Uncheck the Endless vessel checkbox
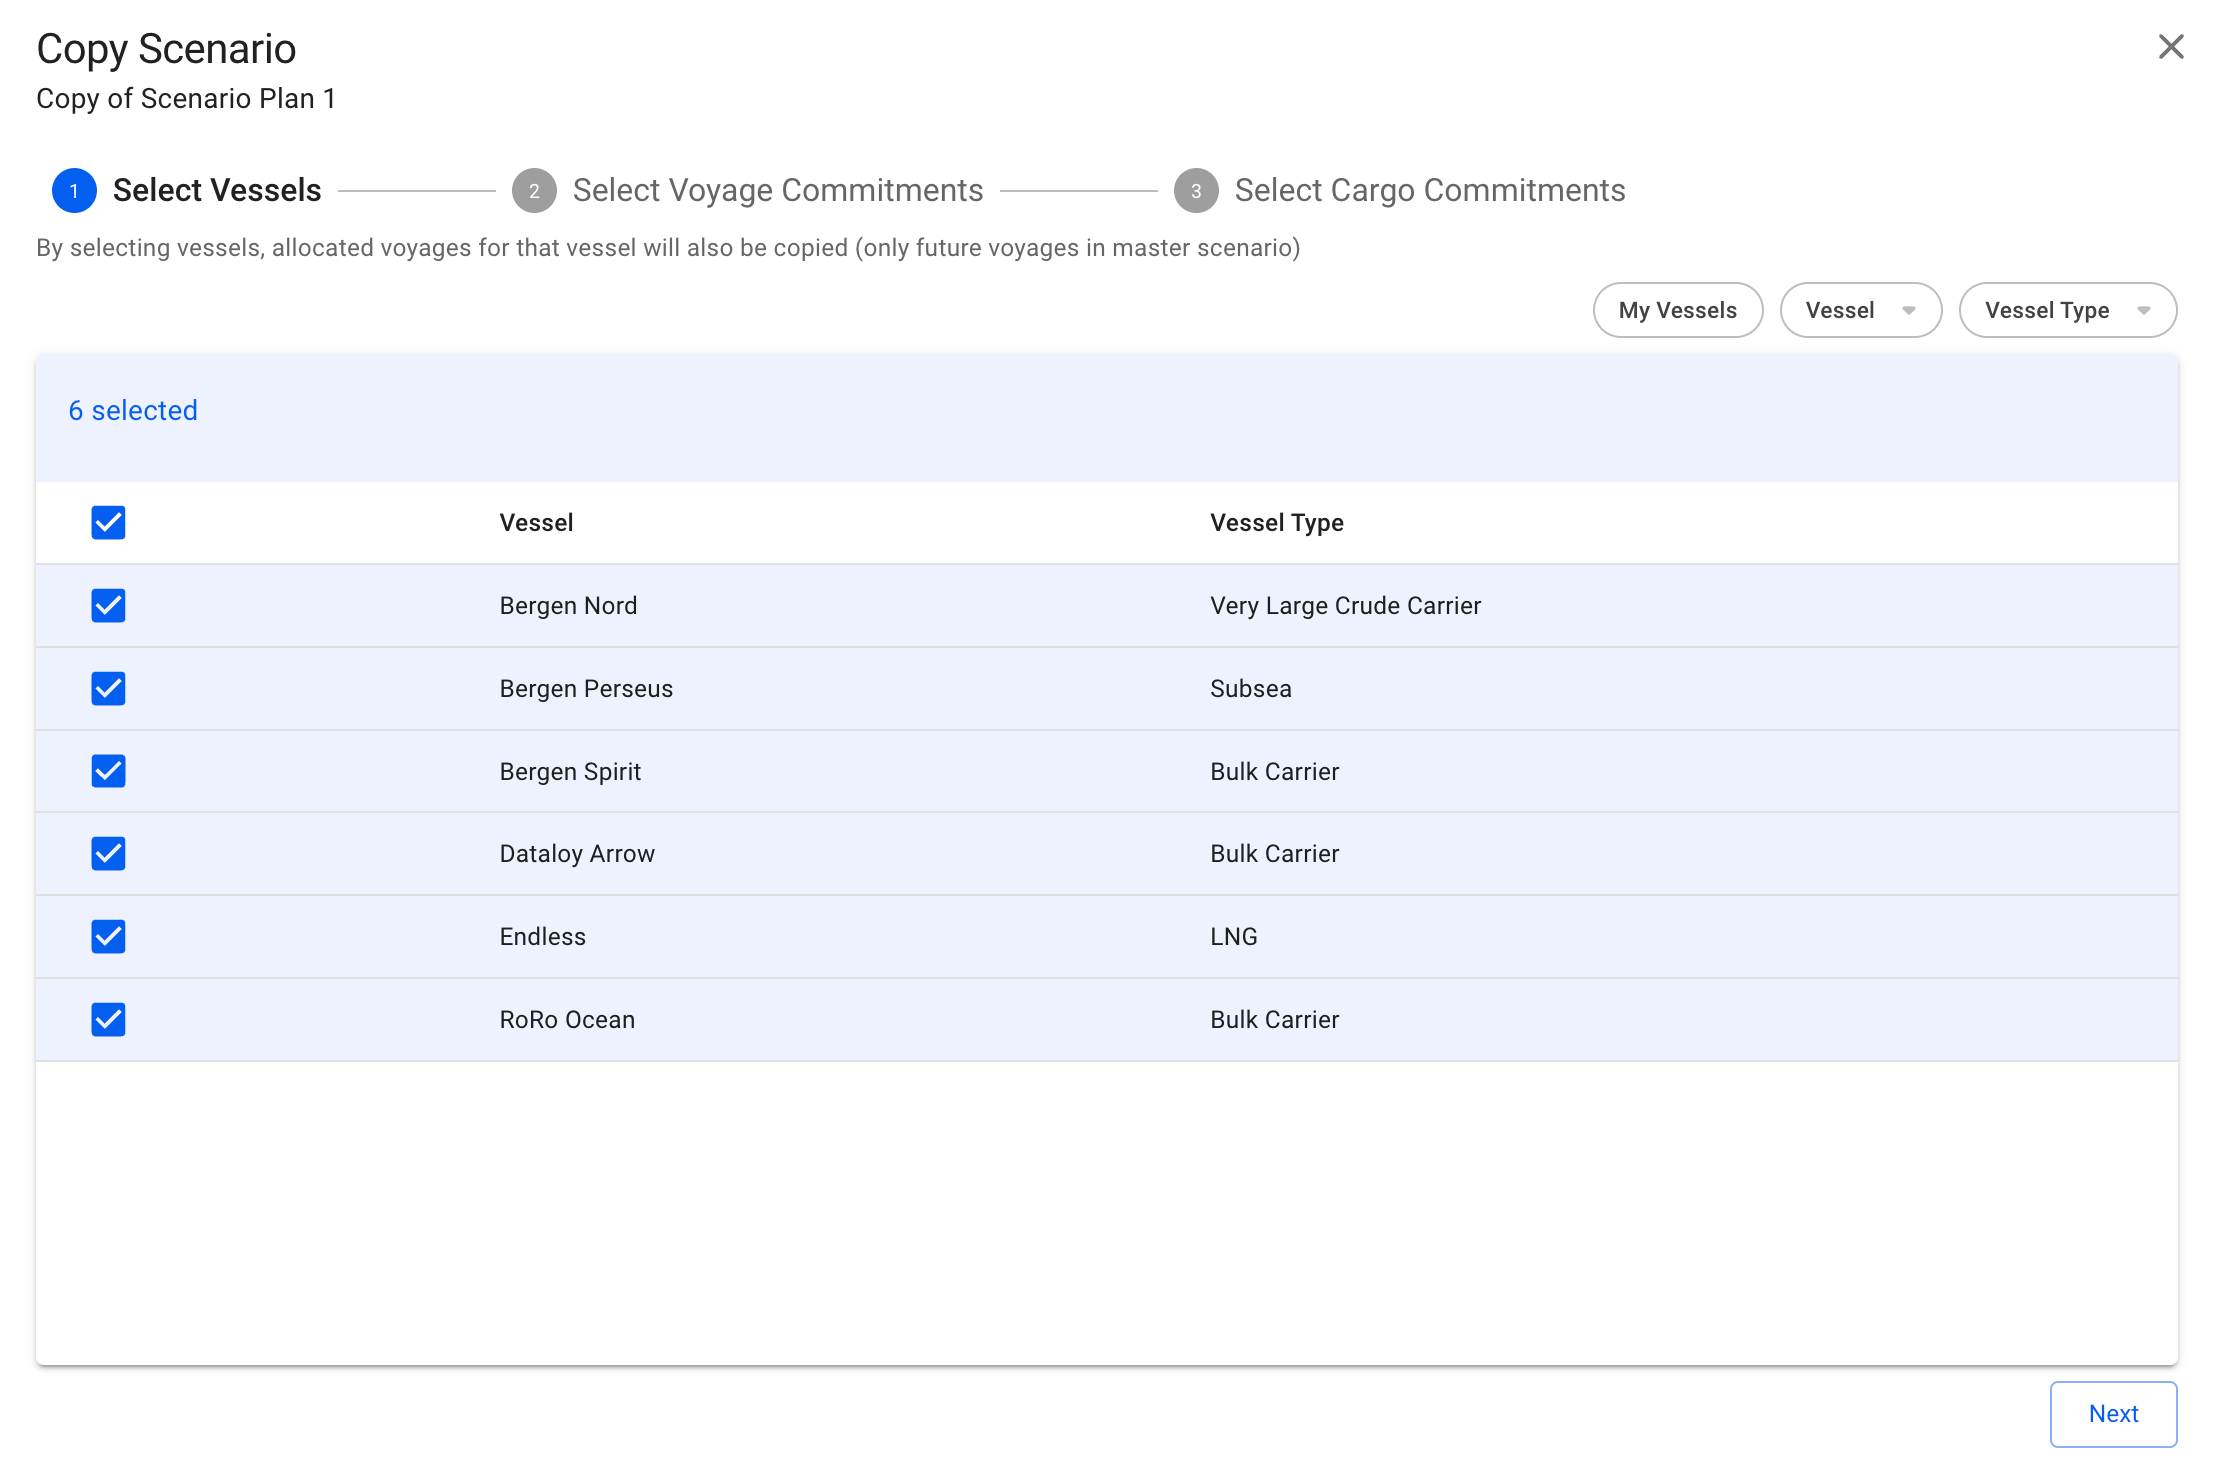This screenshot has width=2220, height=1472. point(108,937)
